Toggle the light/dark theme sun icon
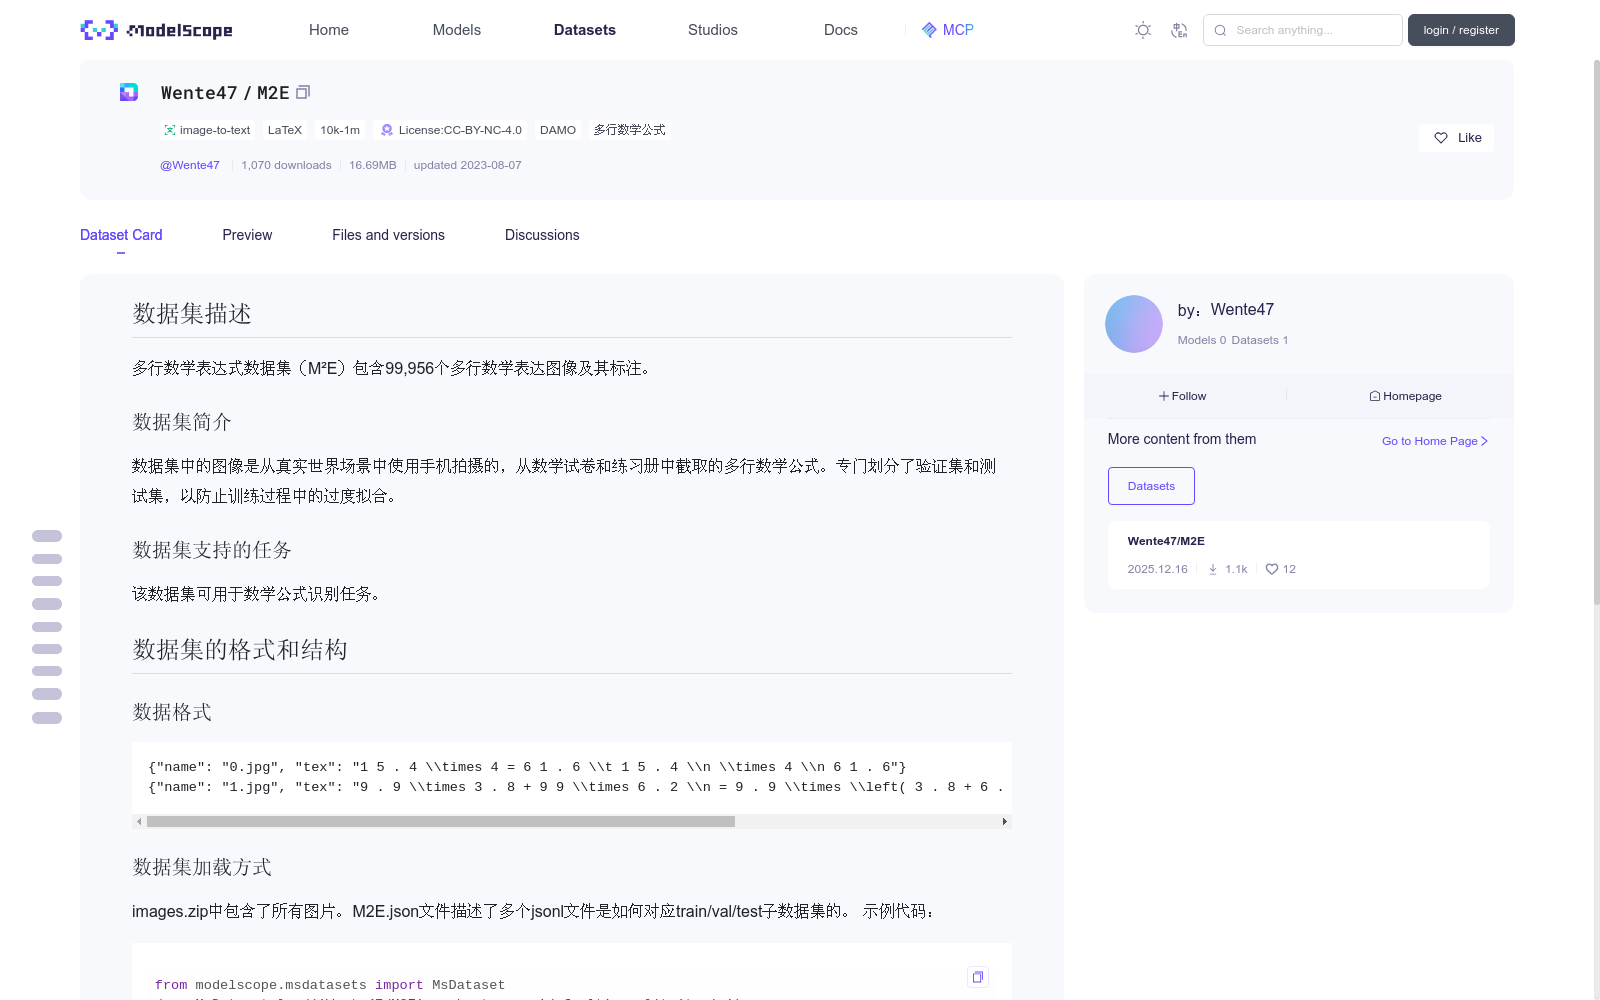The width and height of the screenshot is (1600, 1000). tap(1143, 30)
